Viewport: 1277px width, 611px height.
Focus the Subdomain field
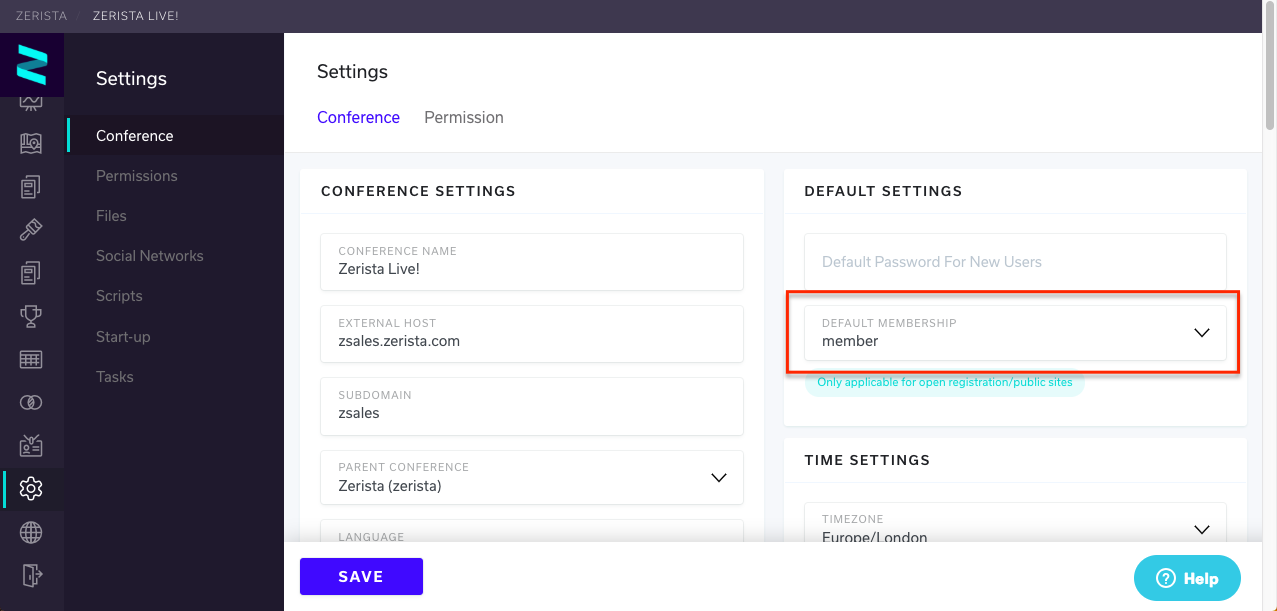[x=532, y=405]
